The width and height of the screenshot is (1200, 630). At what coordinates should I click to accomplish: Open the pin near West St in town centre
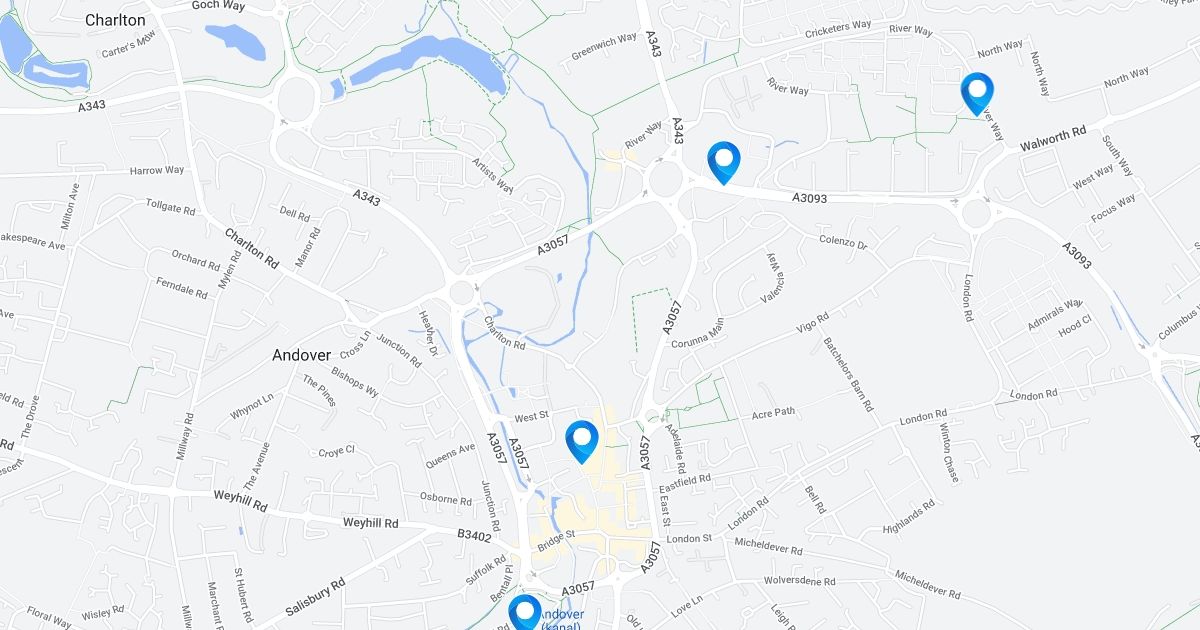click(581, 442)
